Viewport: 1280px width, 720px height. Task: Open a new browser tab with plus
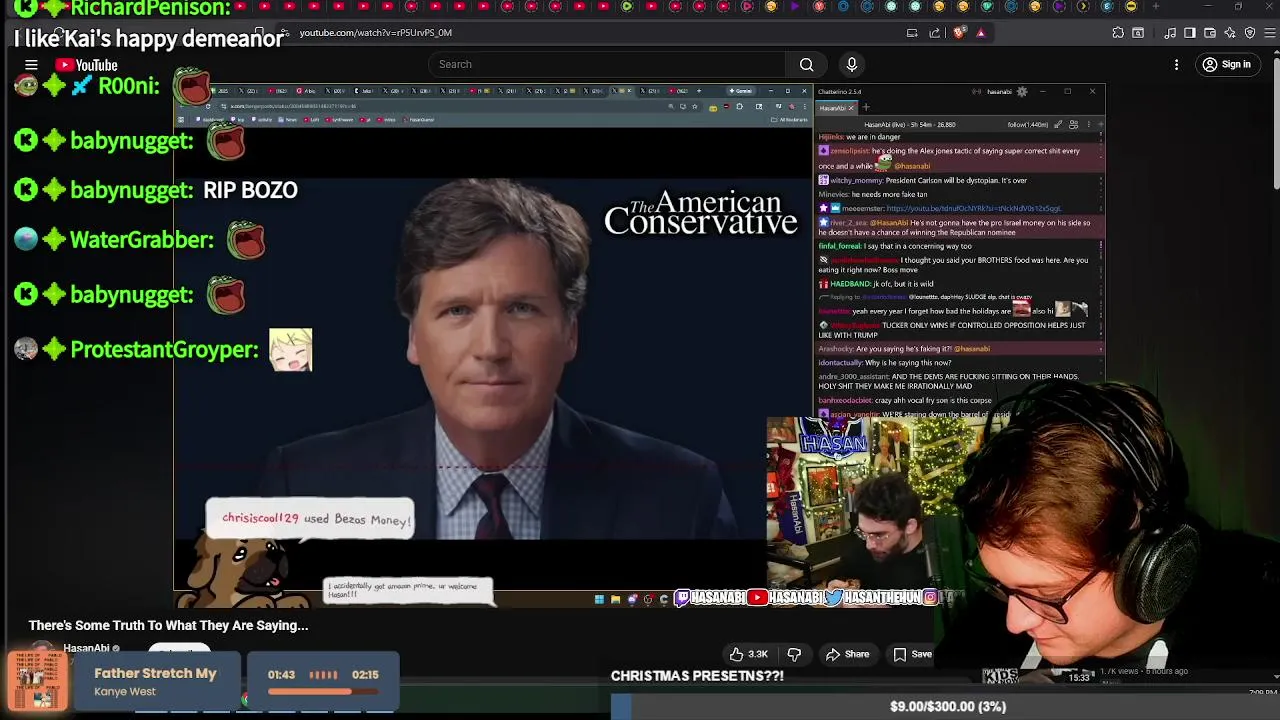pos(1156,7)
